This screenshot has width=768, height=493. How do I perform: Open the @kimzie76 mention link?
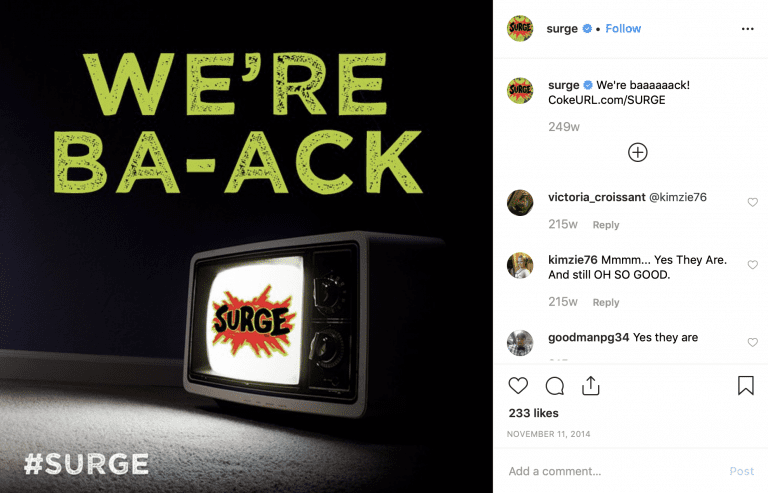pyautogui.click(x=677, y=197)
